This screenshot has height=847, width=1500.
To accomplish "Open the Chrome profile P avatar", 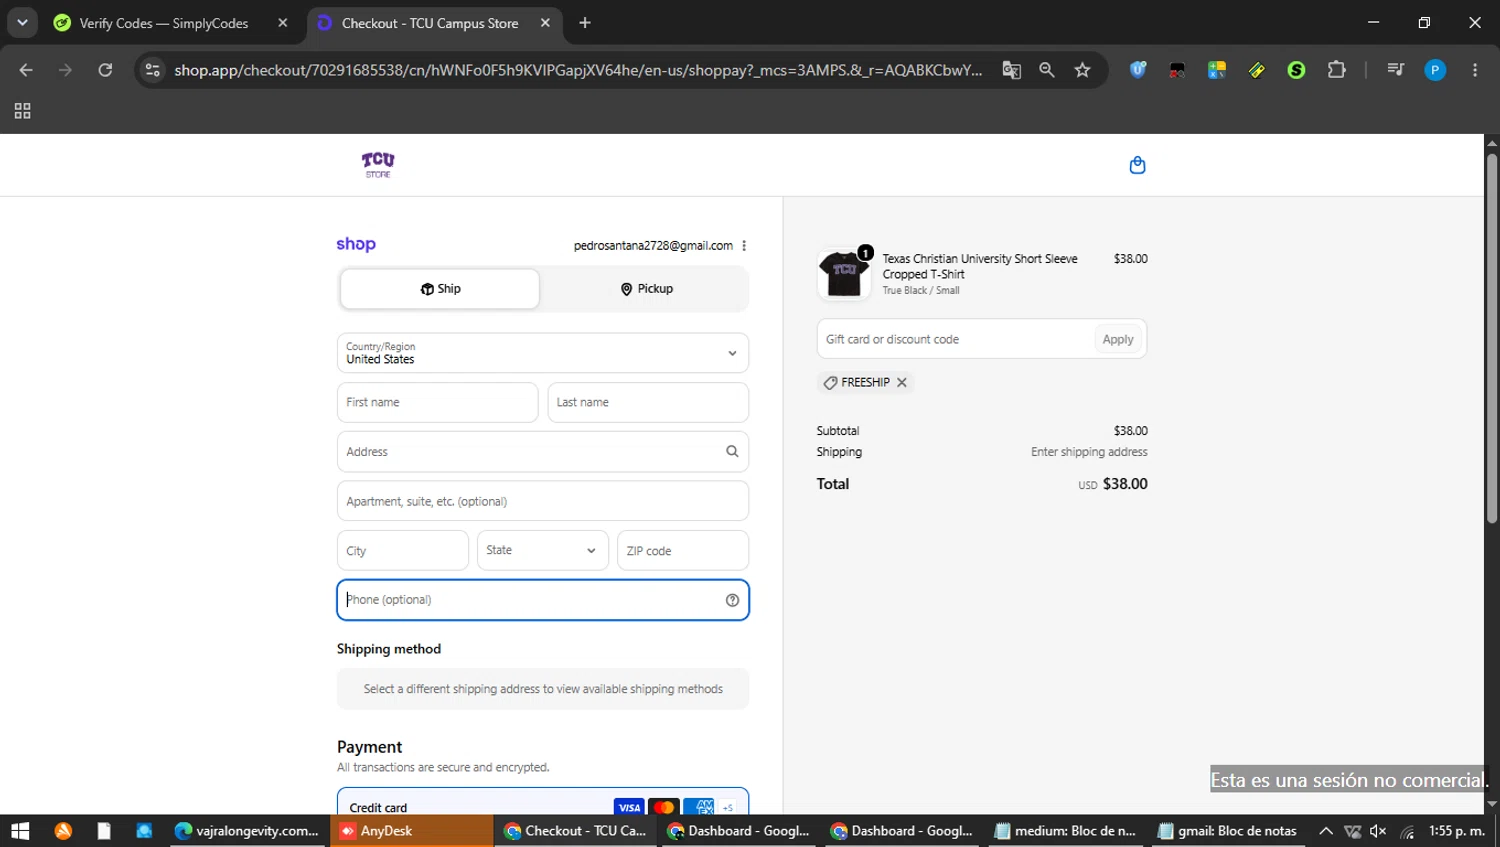I will click(1435, 70).
